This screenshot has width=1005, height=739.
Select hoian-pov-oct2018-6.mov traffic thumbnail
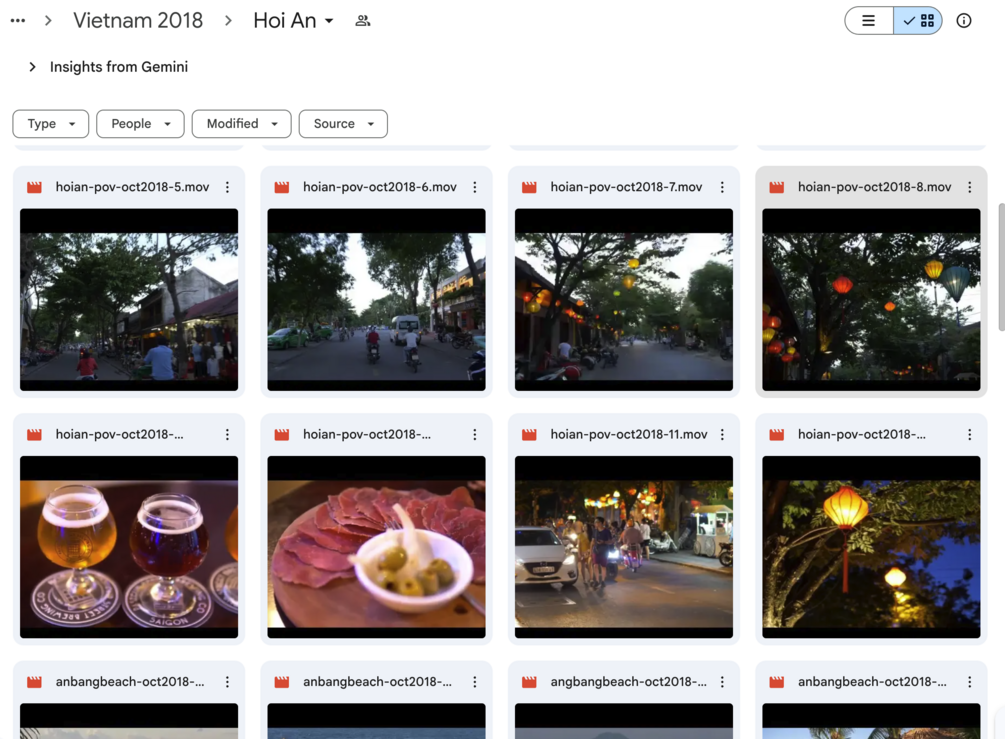coord(376,299)
